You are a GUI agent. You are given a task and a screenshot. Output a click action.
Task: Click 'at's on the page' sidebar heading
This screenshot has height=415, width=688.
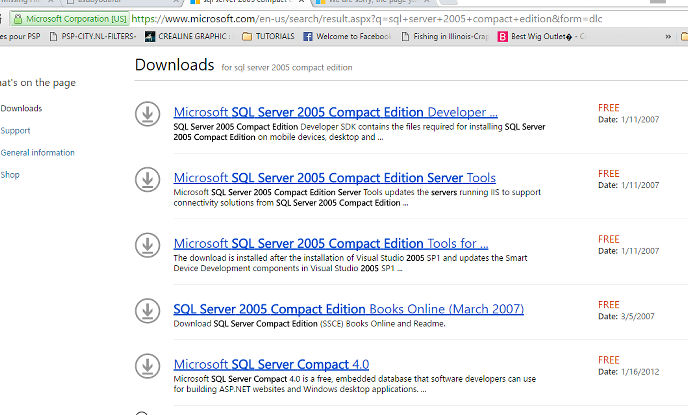38,83
